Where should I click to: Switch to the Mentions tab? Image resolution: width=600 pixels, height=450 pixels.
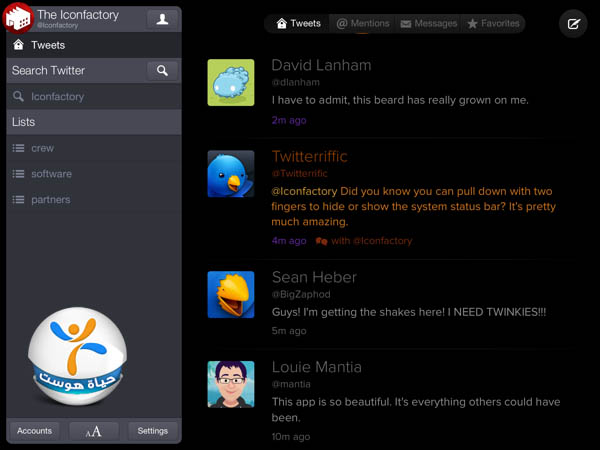pyautogui.click(x=363, y=24)
